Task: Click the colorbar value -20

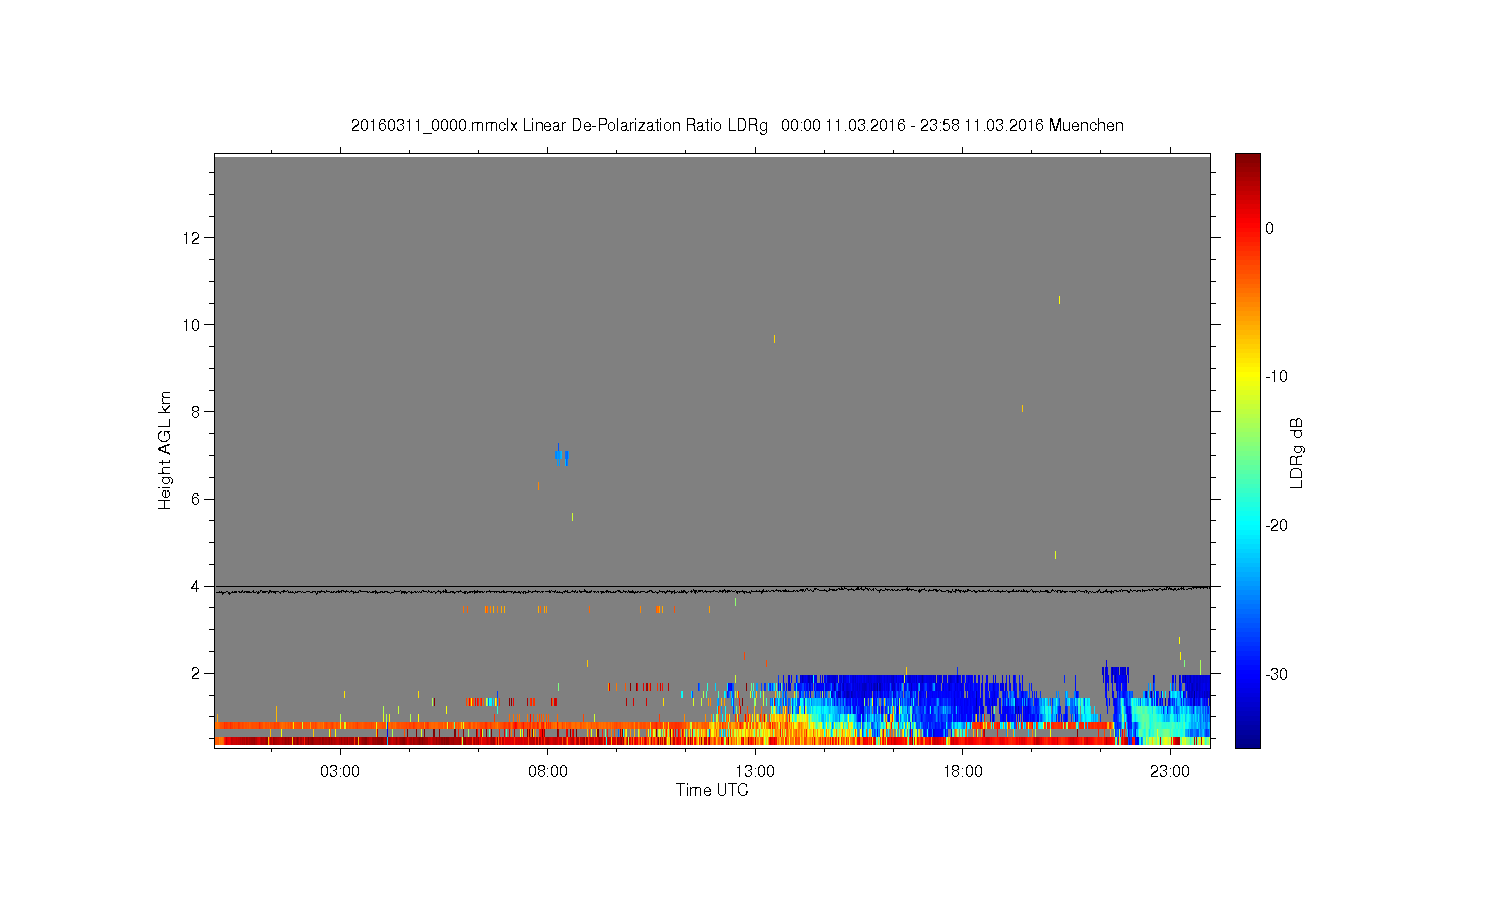Action: pos(1276,526)
